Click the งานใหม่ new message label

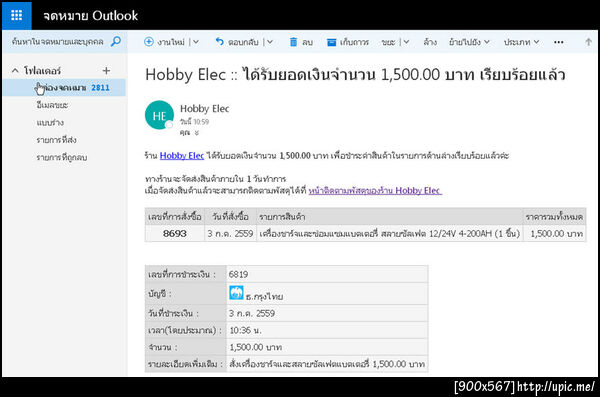coord(171,42)
